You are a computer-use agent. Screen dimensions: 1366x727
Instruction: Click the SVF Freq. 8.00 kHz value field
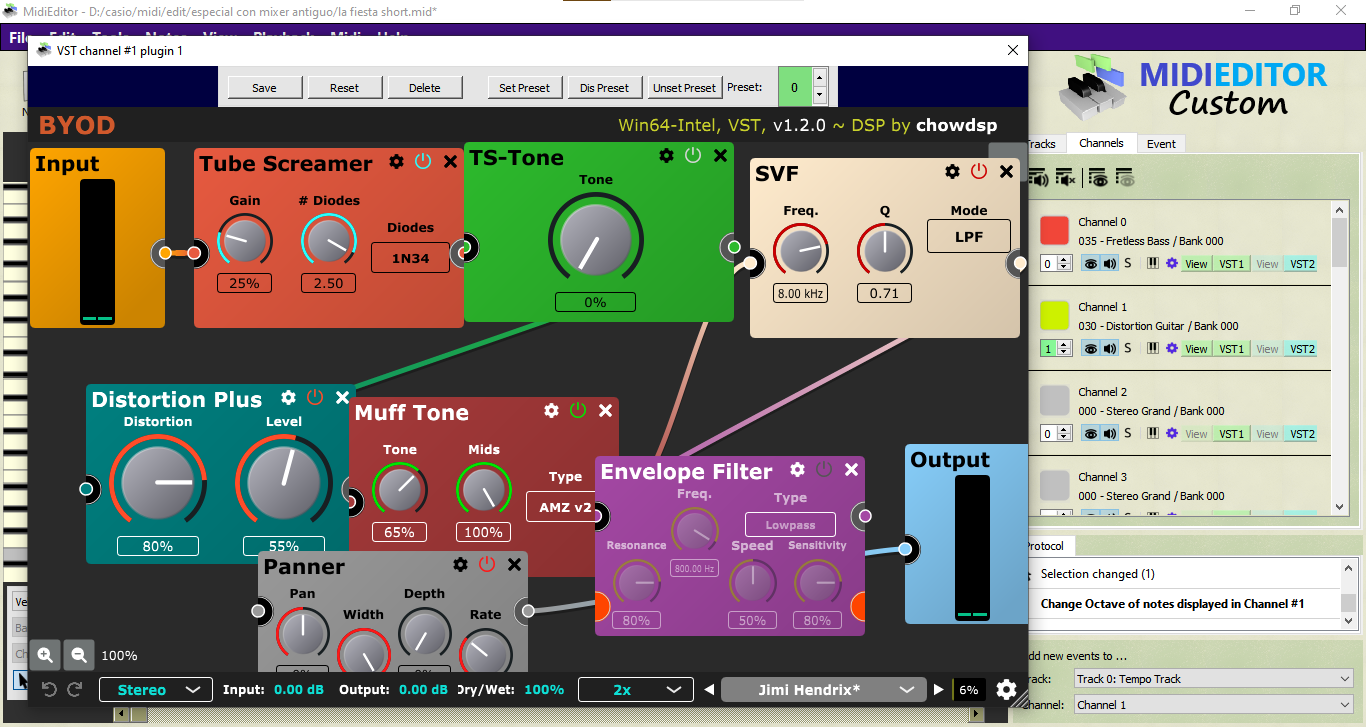pos(800,294)
